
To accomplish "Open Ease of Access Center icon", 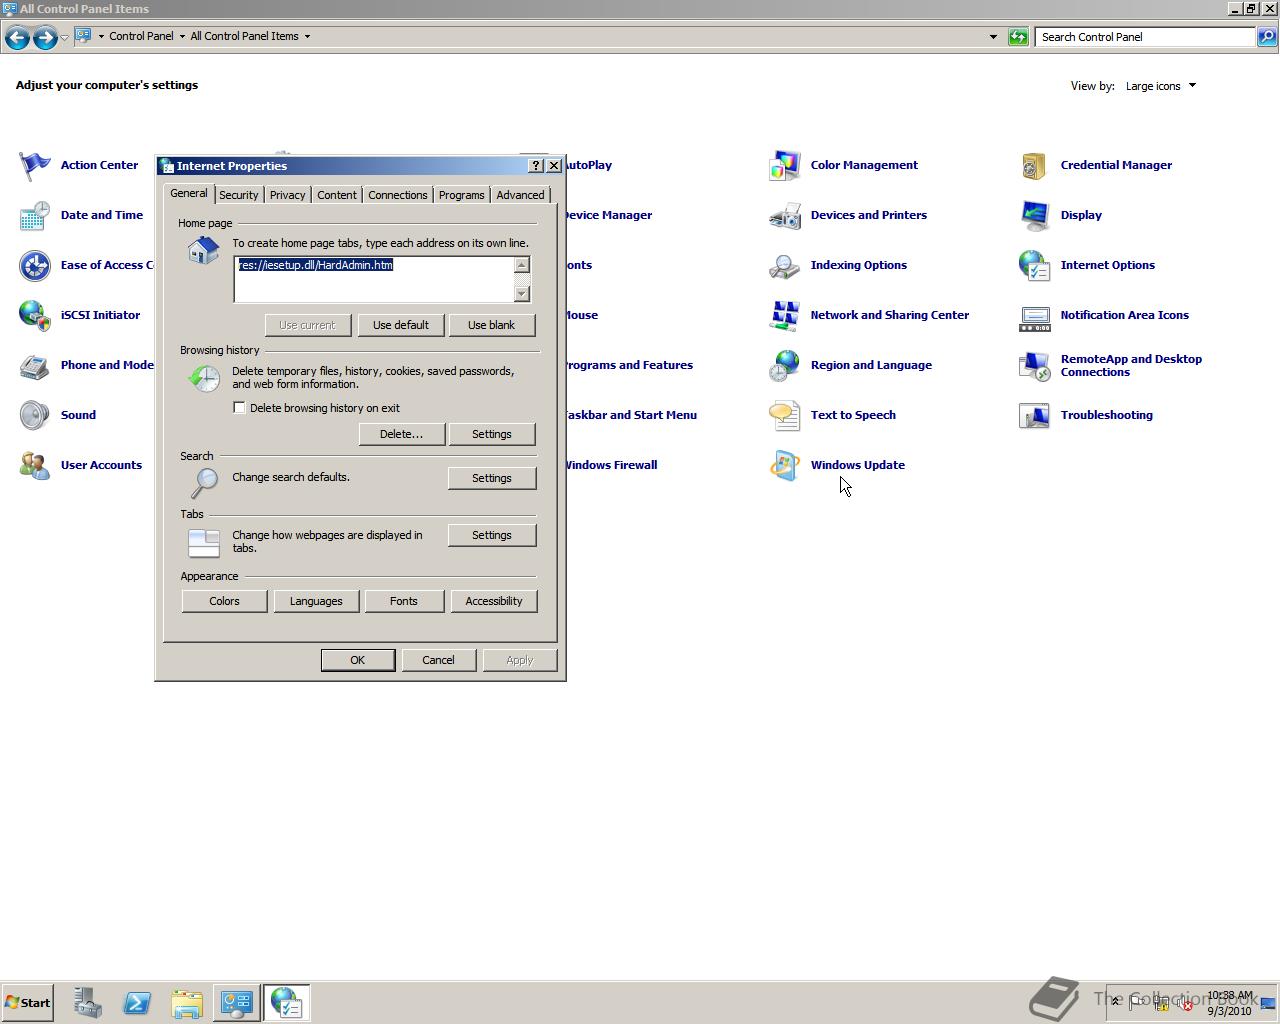I will [x=35, y=265].
